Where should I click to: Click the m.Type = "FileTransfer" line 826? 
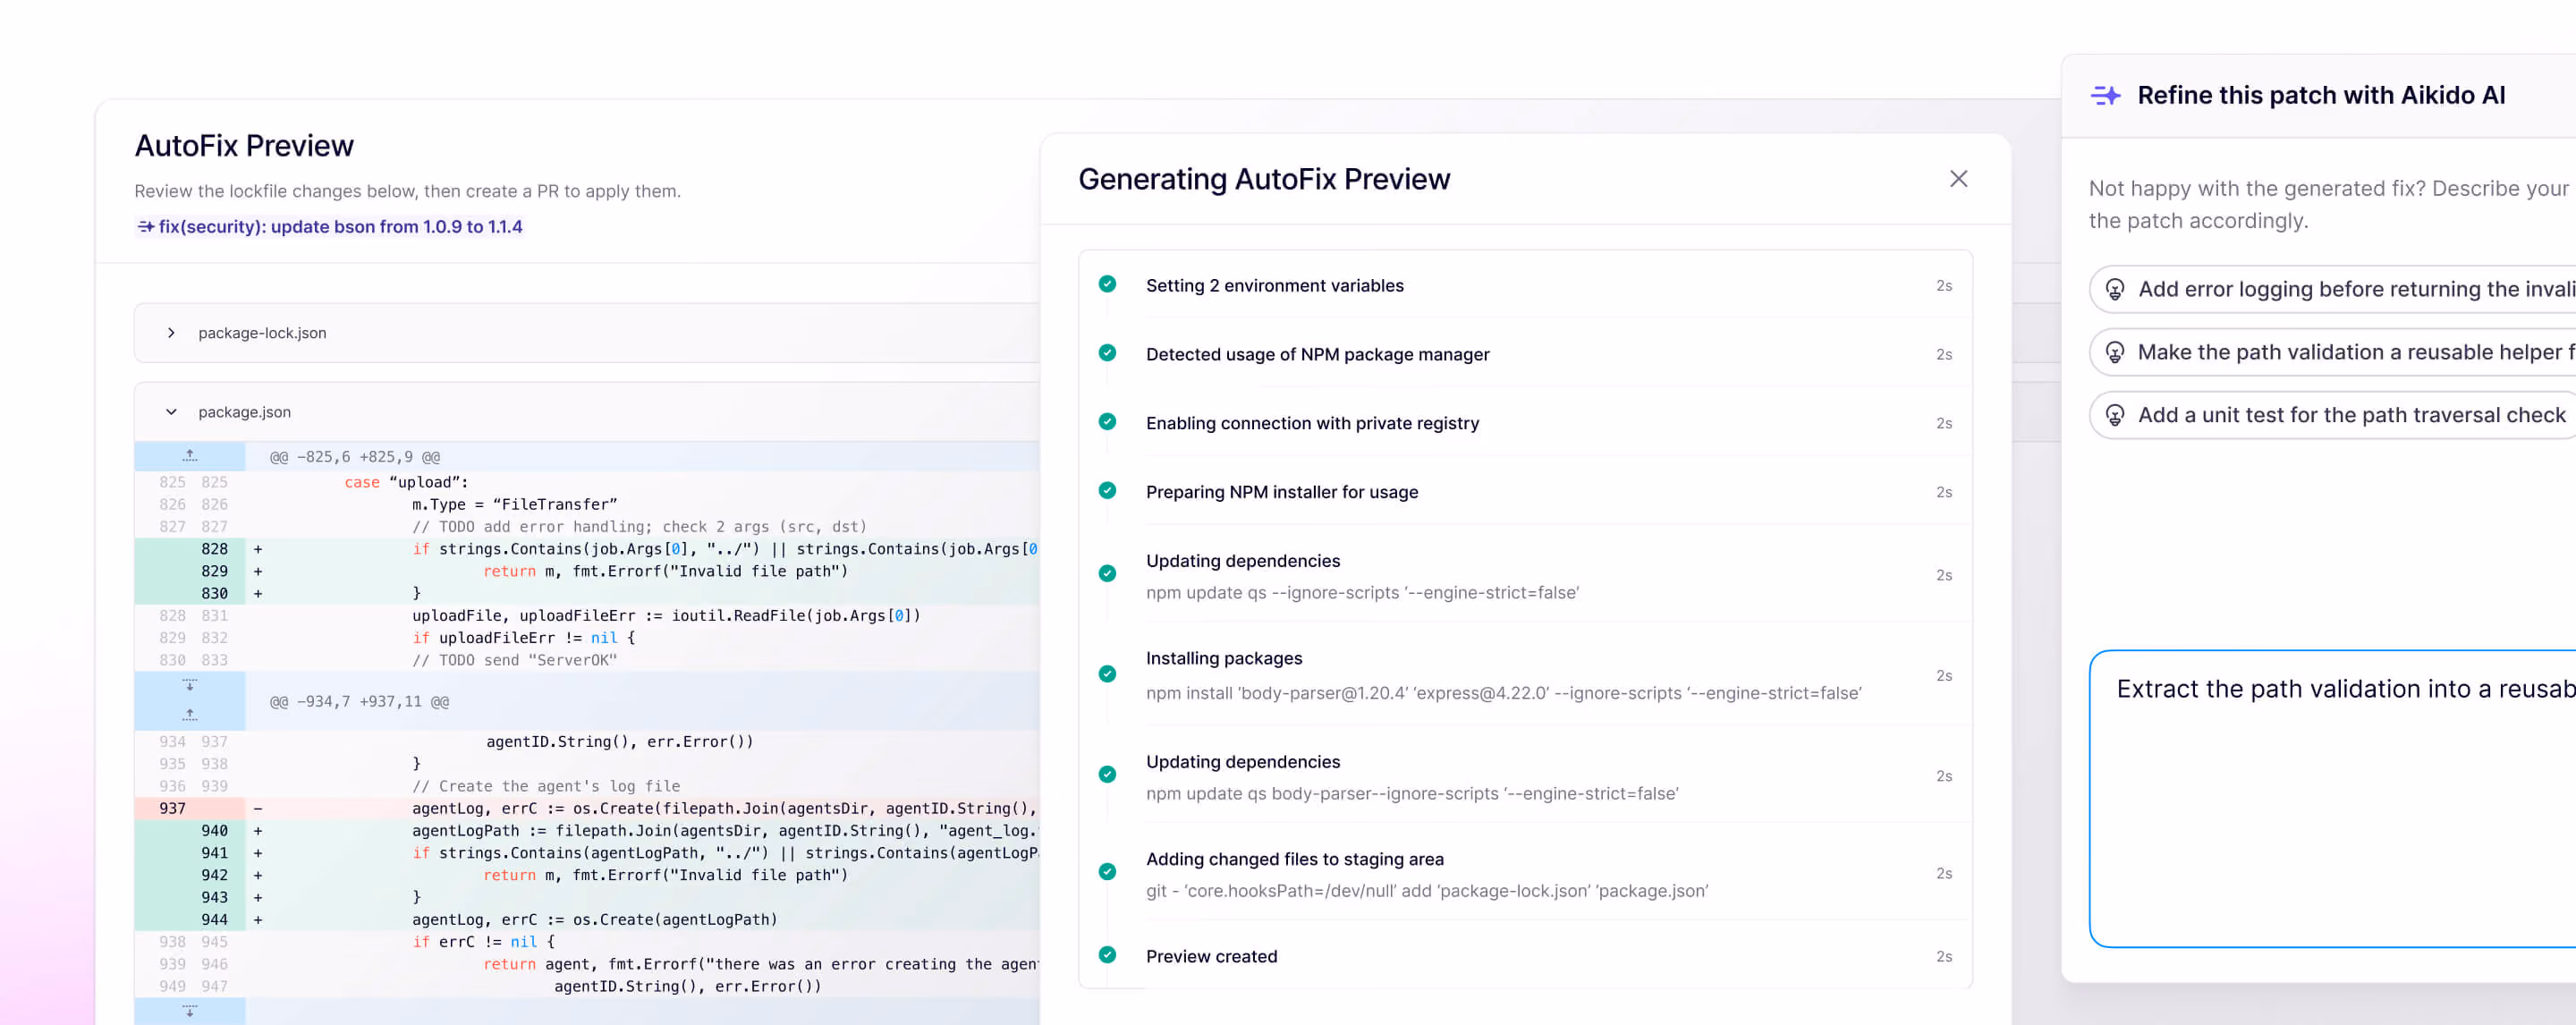[x=515, y=504]
